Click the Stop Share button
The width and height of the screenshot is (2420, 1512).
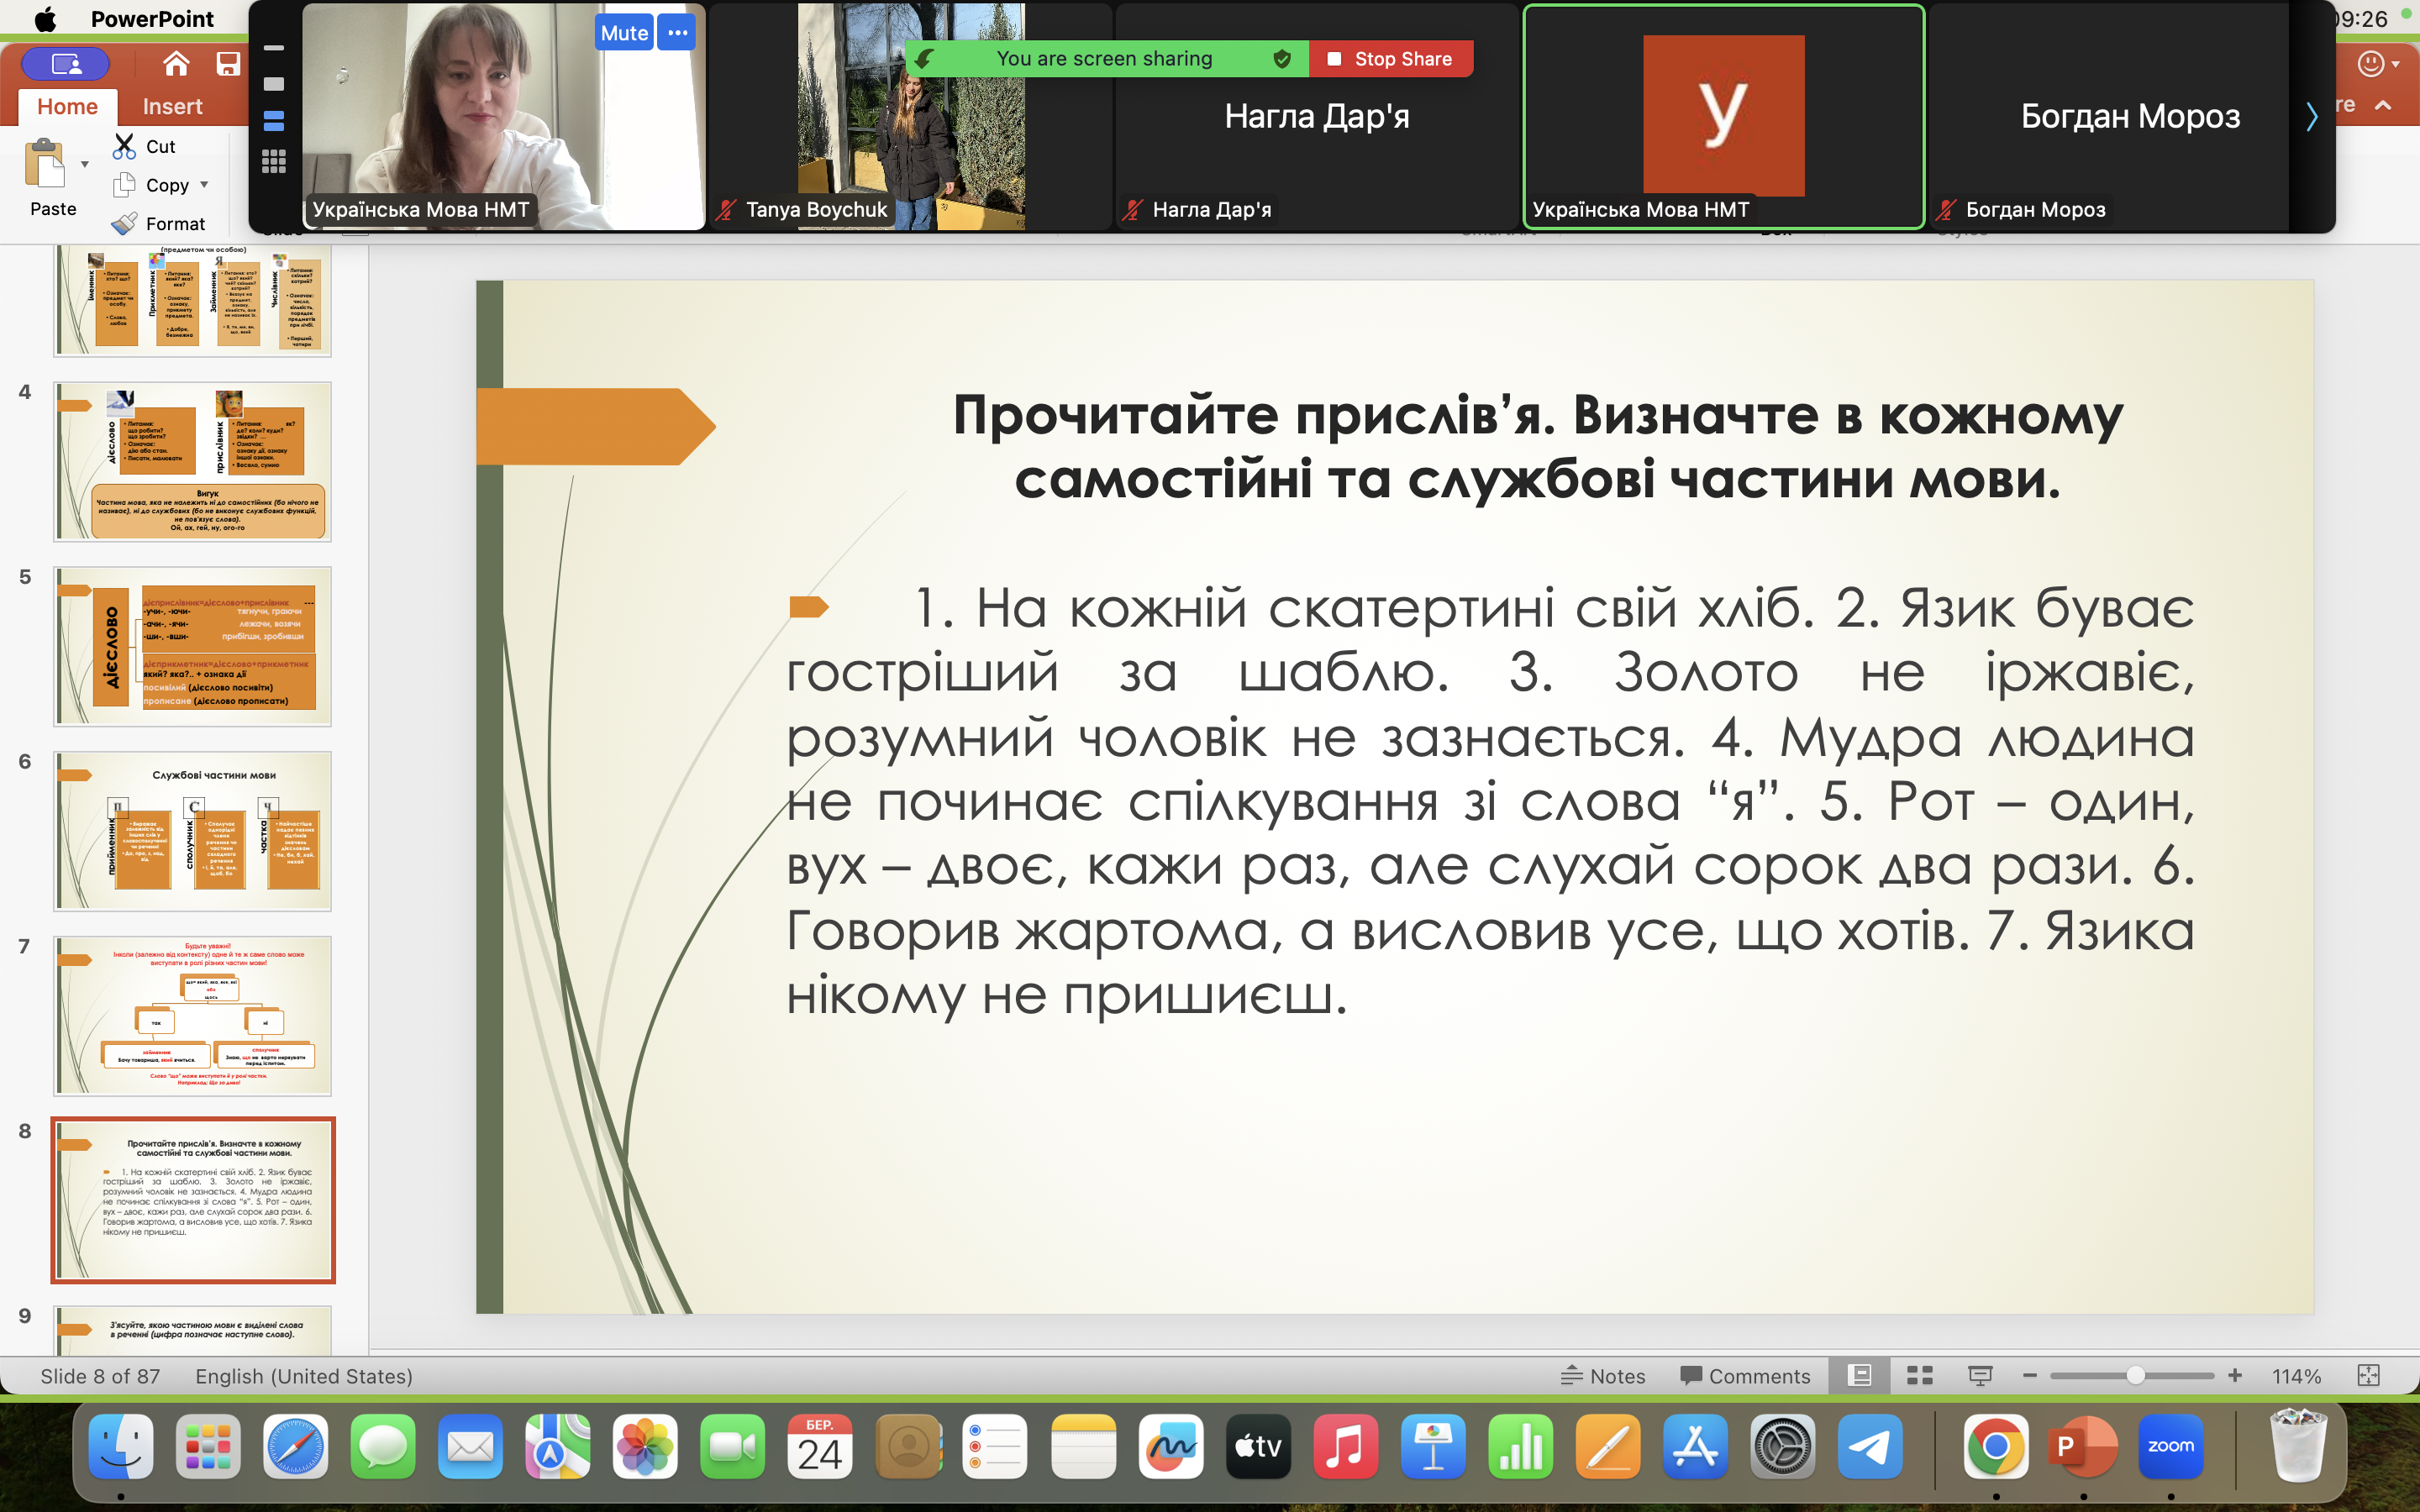[x=1391, y=59]
